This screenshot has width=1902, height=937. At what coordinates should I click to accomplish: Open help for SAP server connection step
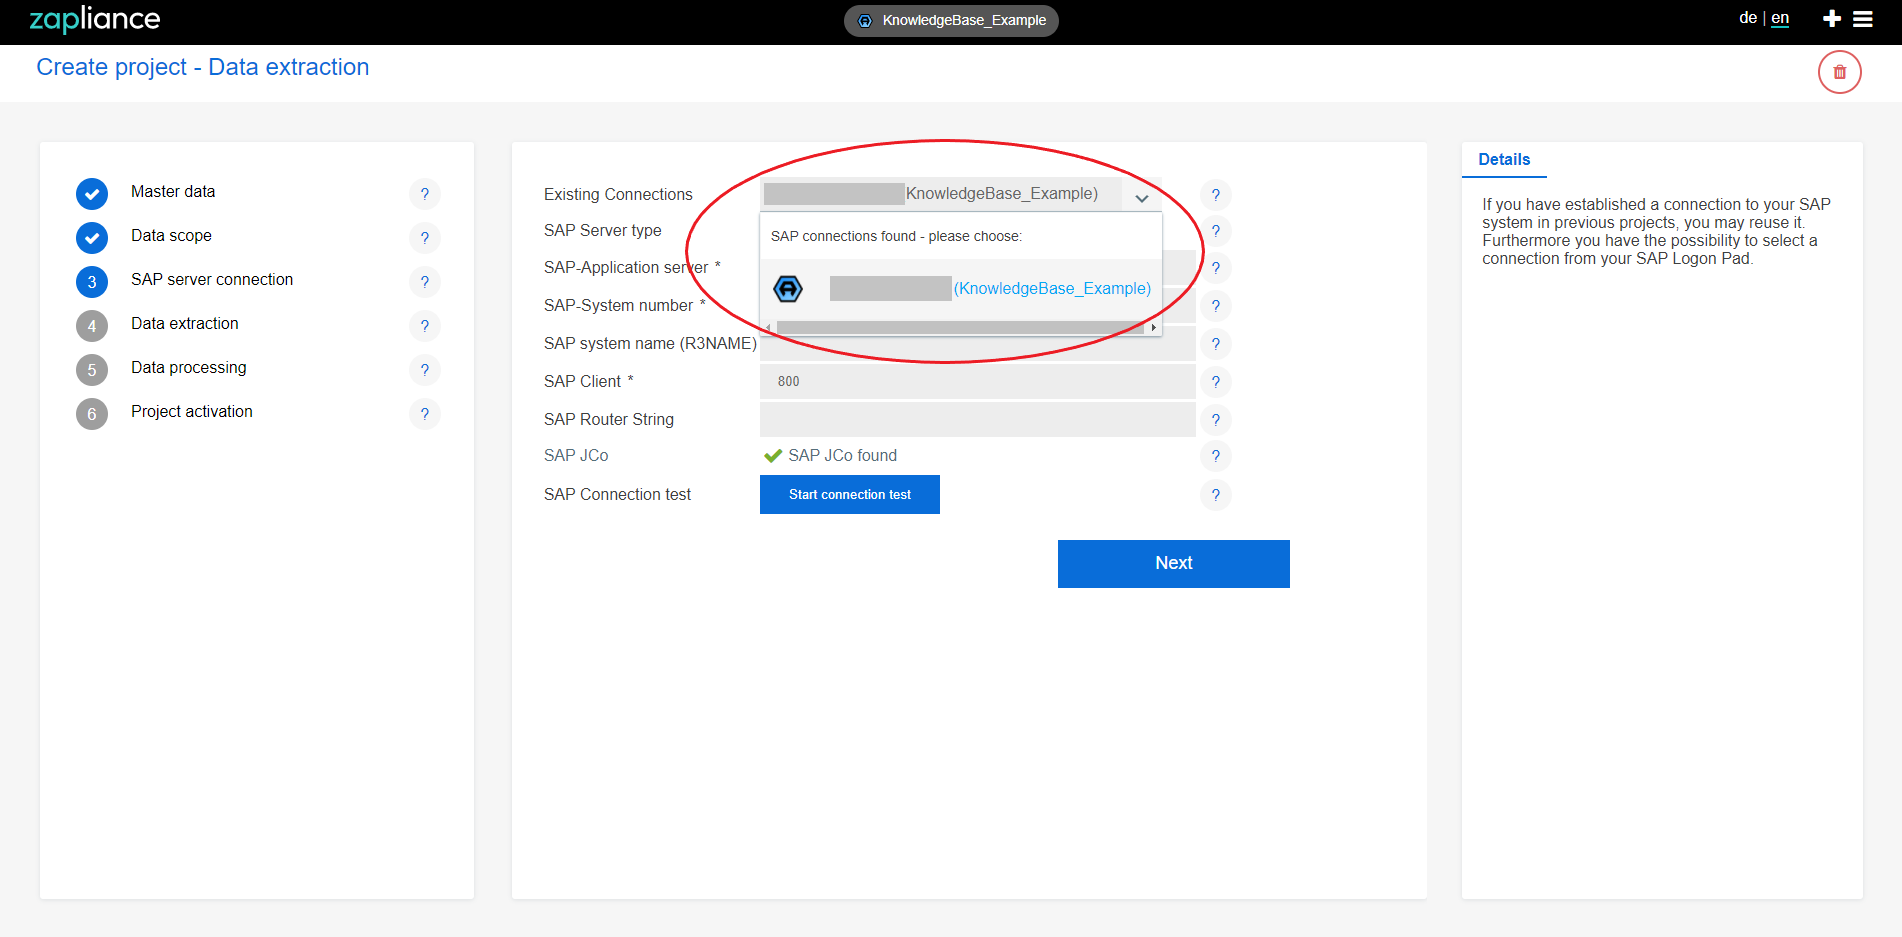pos(425,282)
